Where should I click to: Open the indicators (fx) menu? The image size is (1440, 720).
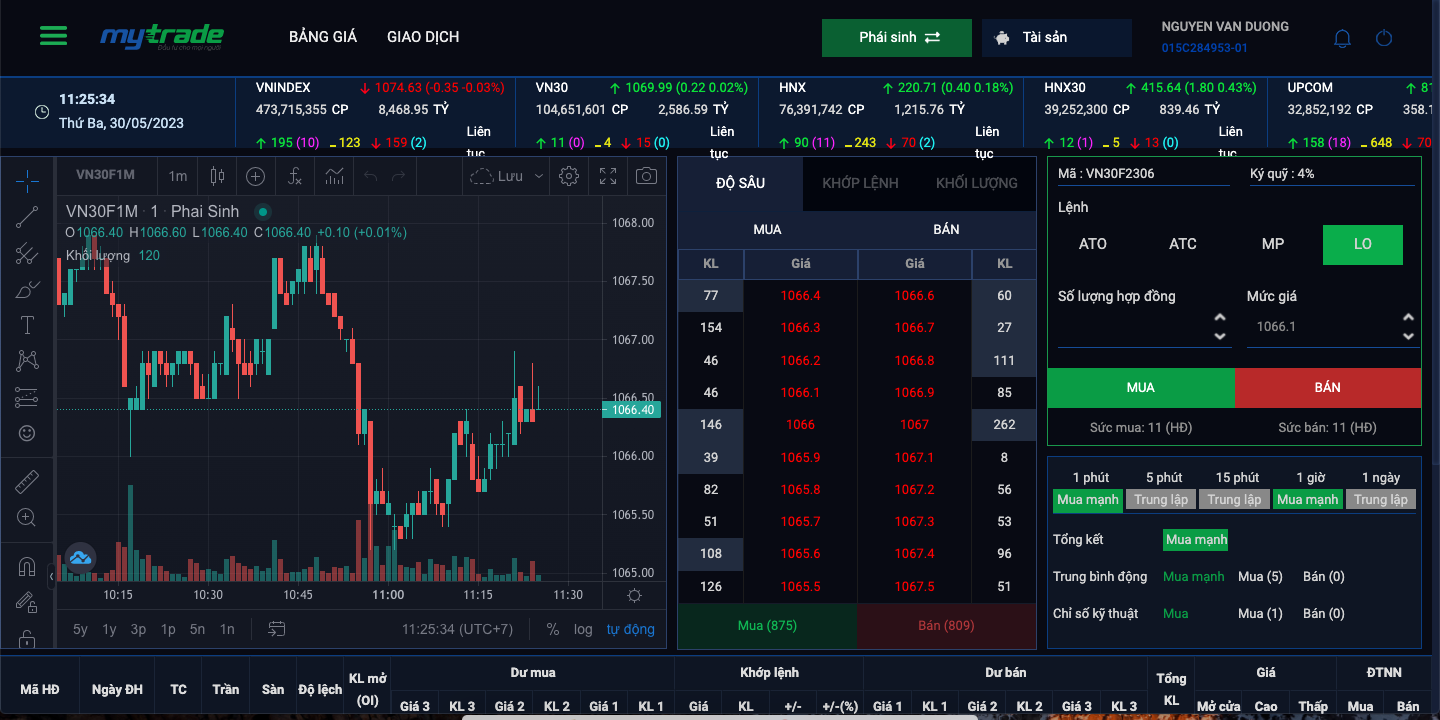tap(295, 176)
